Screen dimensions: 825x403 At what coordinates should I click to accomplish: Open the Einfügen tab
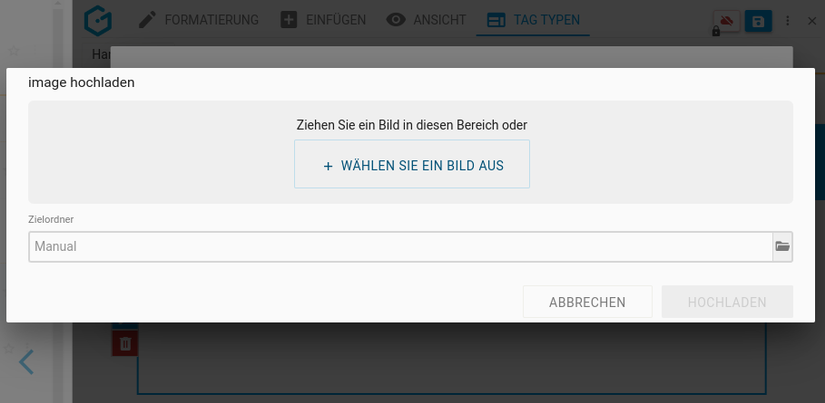tap(323, 21)
